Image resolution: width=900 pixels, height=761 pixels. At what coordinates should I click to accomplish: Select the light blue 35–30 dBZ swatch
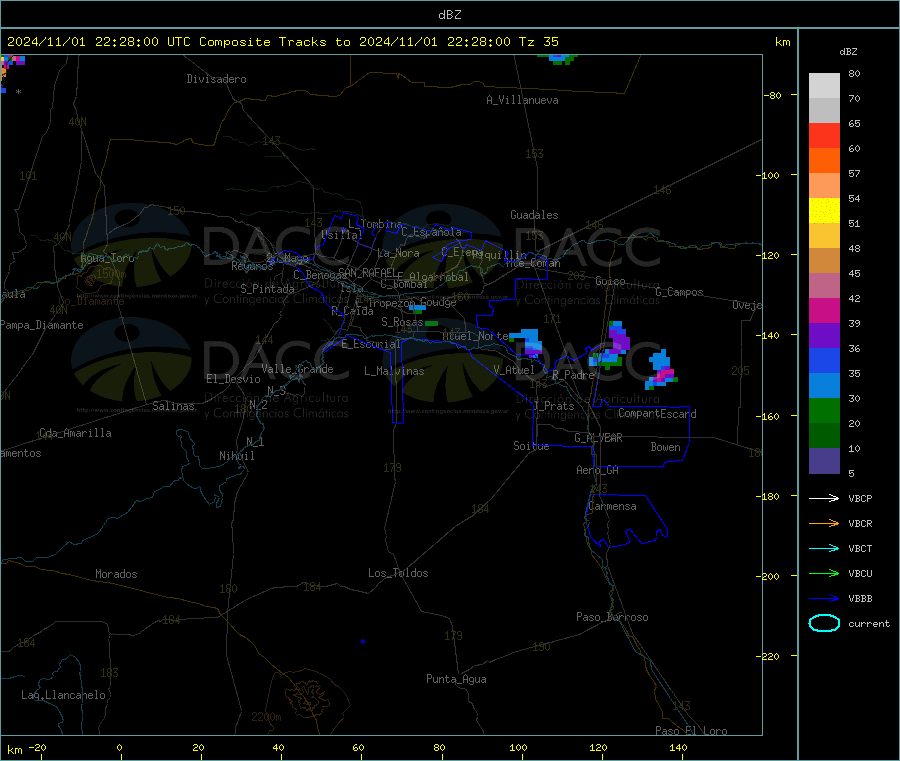(824, 385)
